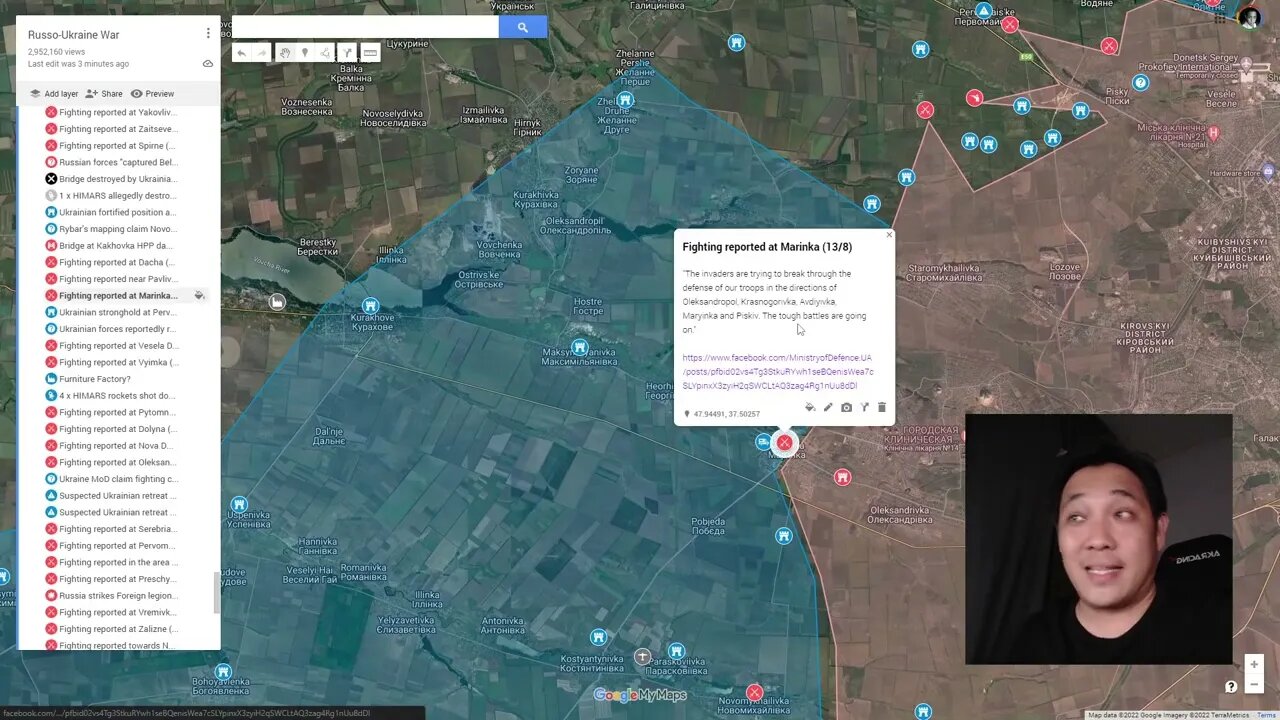1280x720 pixels.
Task: Select the hand (select items) tool
Action: pyautogui.click(x=284, y=53)
